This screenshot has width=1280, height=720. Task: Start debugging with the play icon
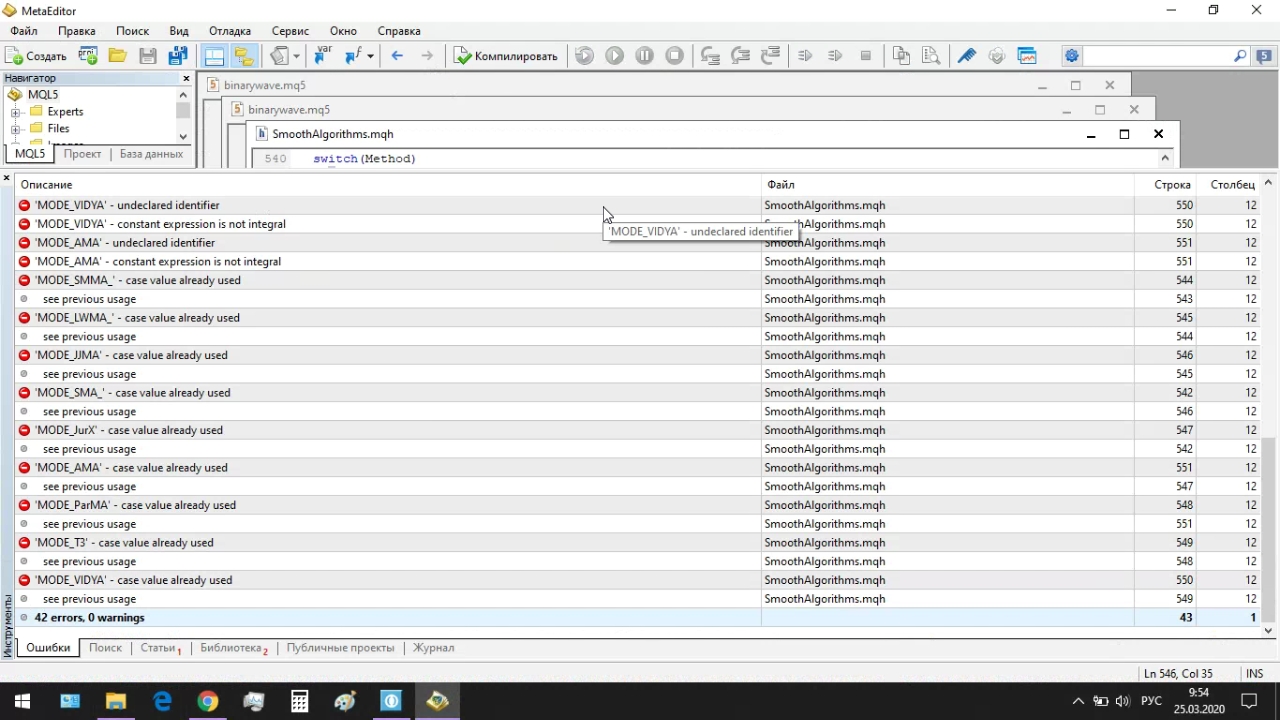pyautogui.click(x=615, y=56)
